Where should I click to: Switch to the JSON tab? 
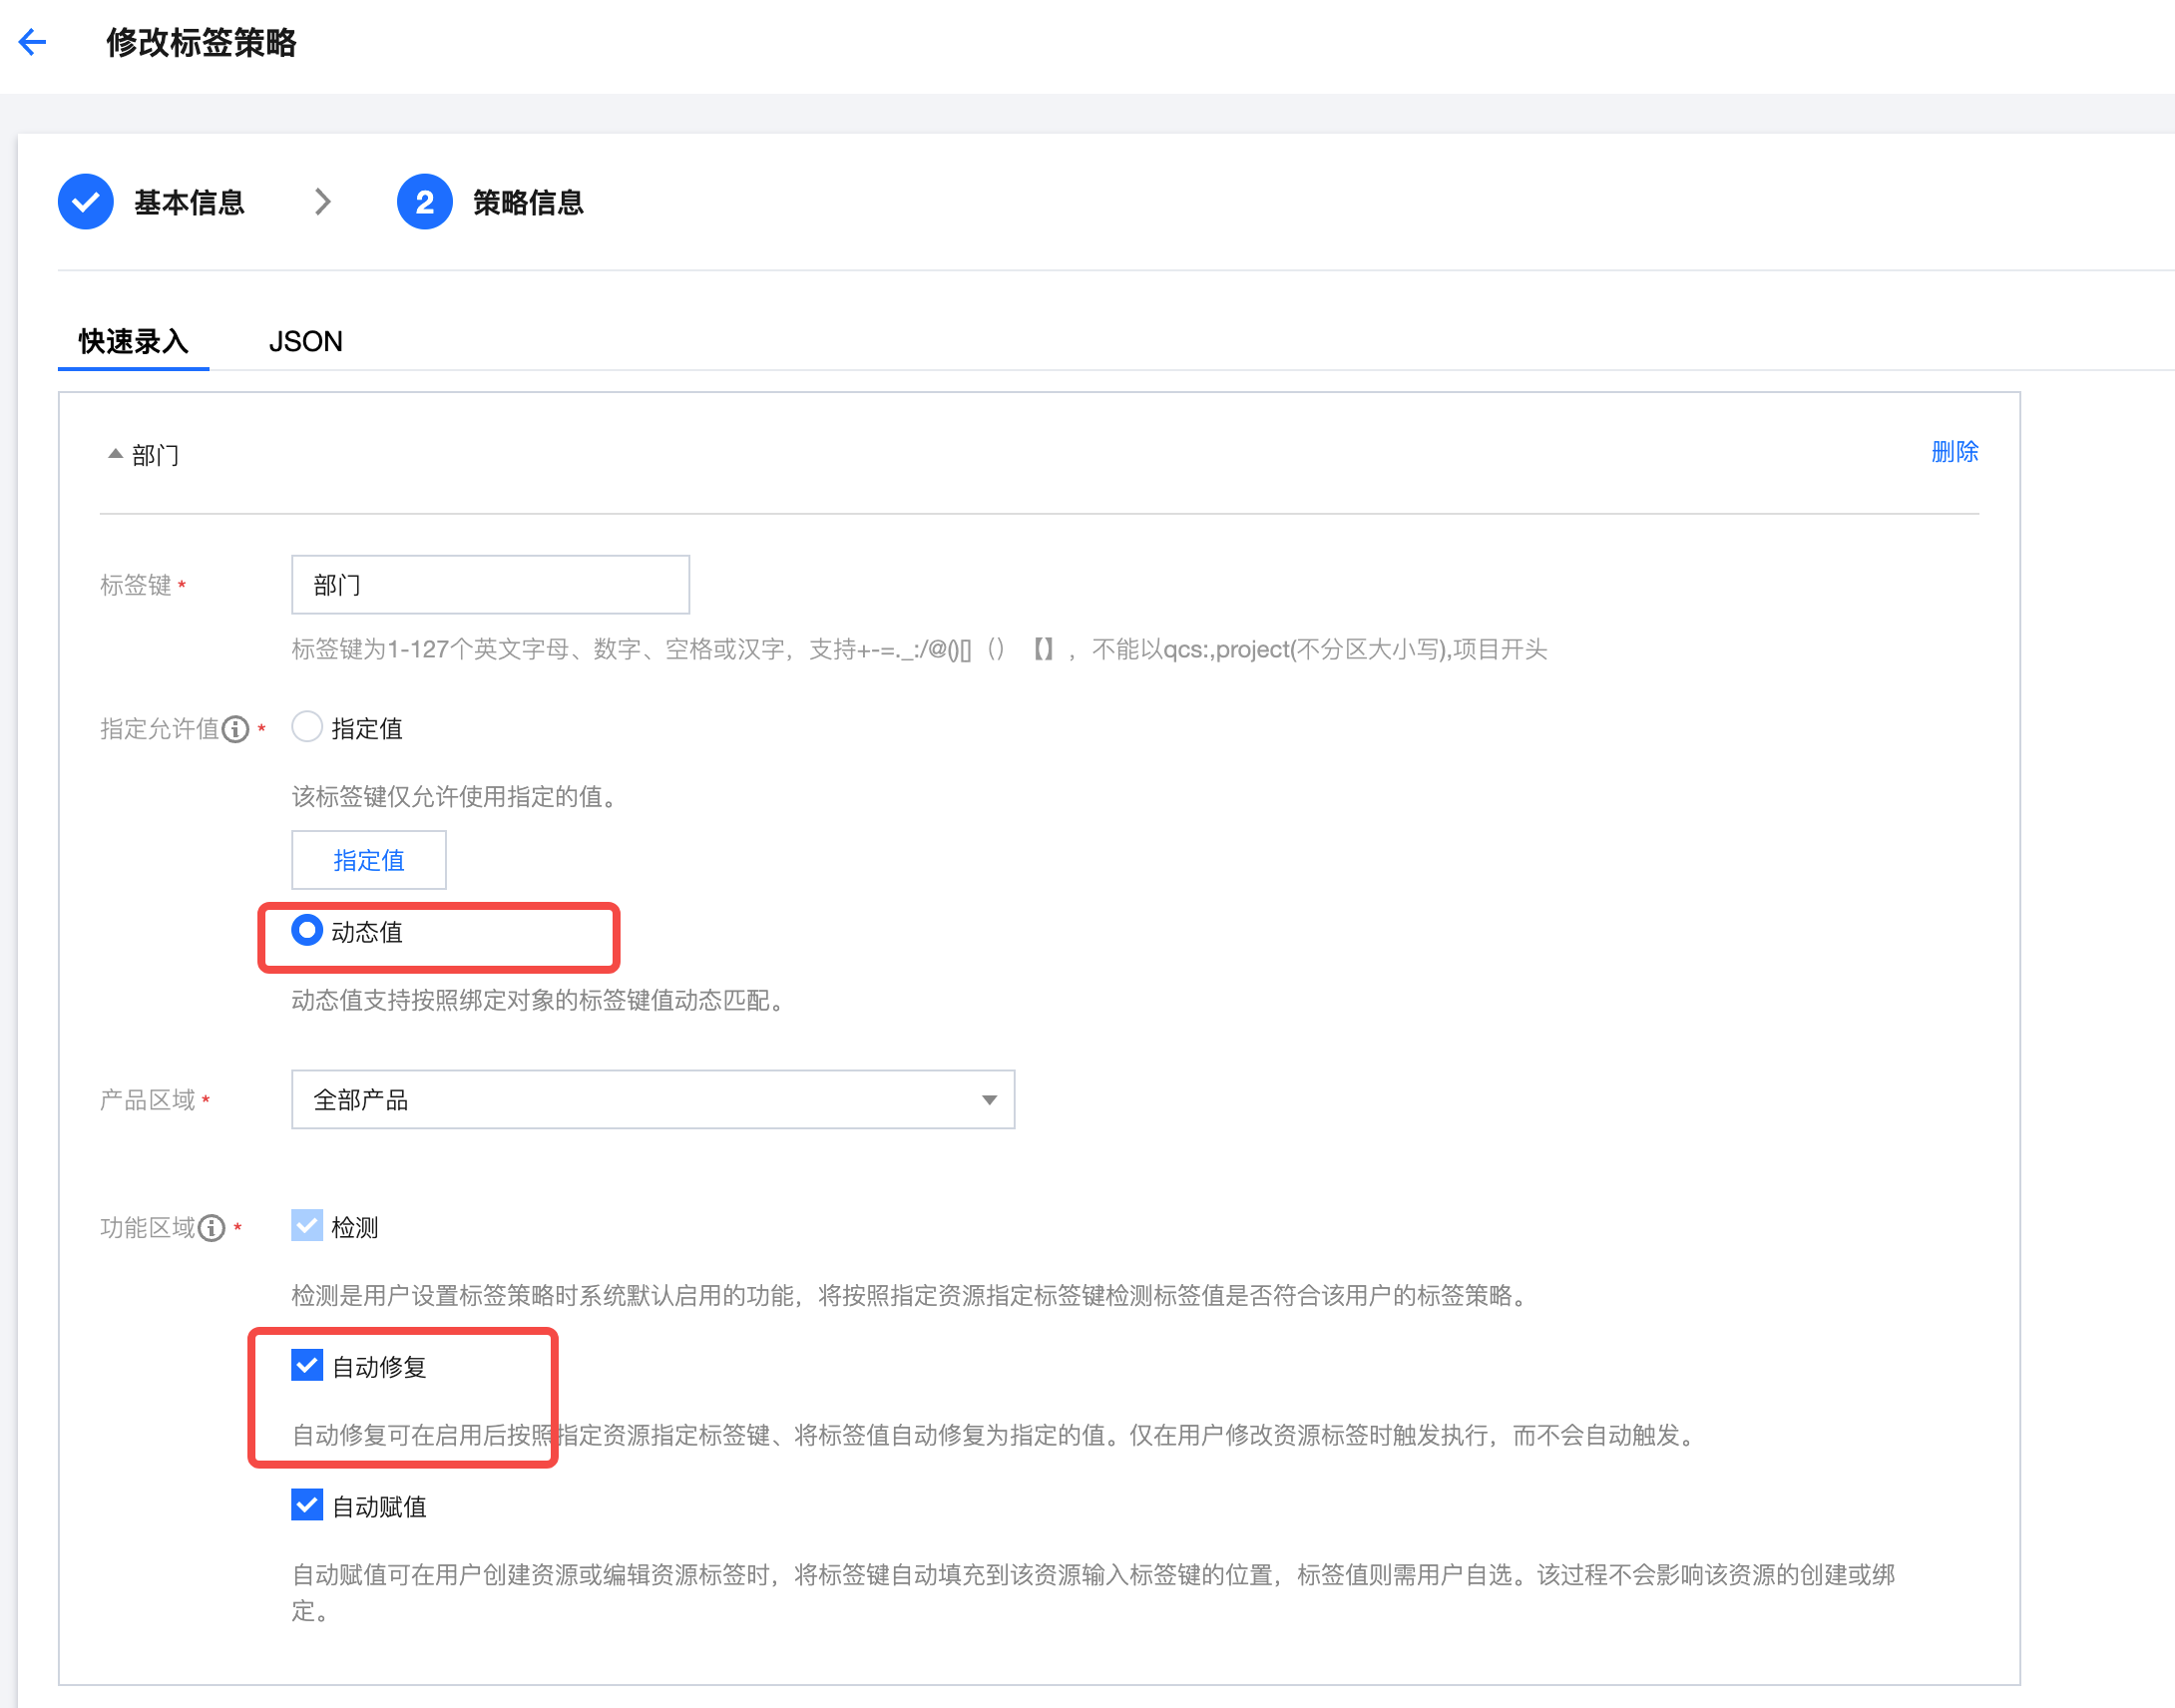coord(305,342)
